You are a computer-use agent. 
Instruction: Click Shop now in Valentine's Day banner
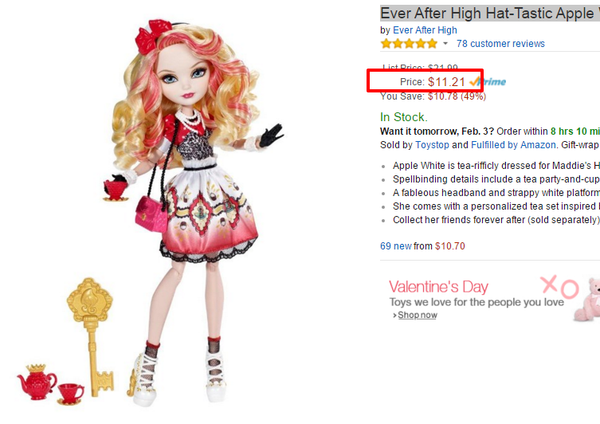tap(417, 315)
